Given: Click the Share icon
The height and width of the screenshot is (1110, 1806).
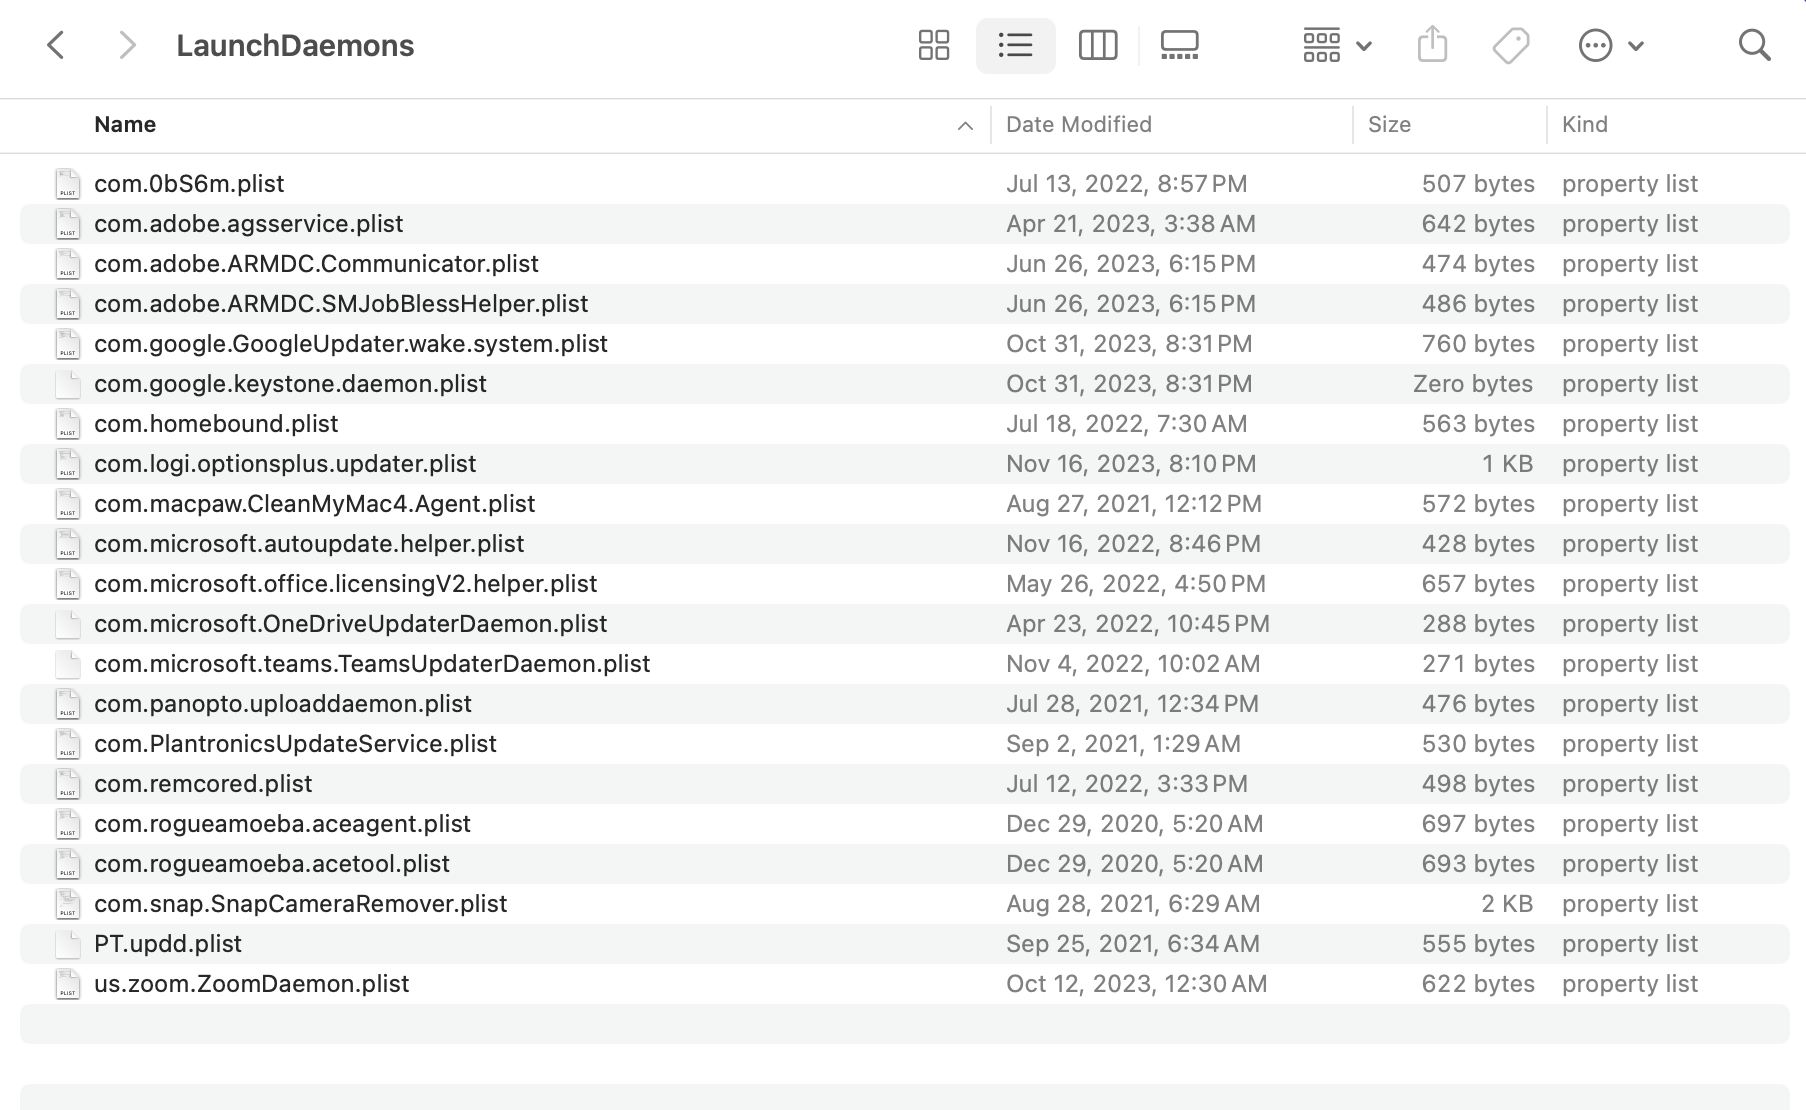Looking at the screenshot, I should [x=1432, y=45].
